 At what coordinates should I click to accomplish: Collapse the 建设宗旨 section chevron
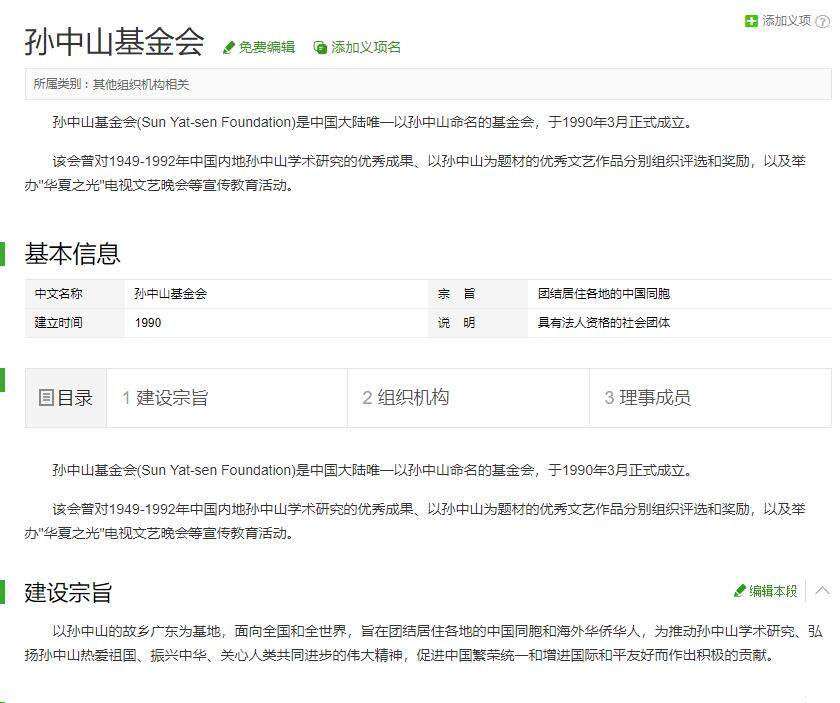click(822, 590)
